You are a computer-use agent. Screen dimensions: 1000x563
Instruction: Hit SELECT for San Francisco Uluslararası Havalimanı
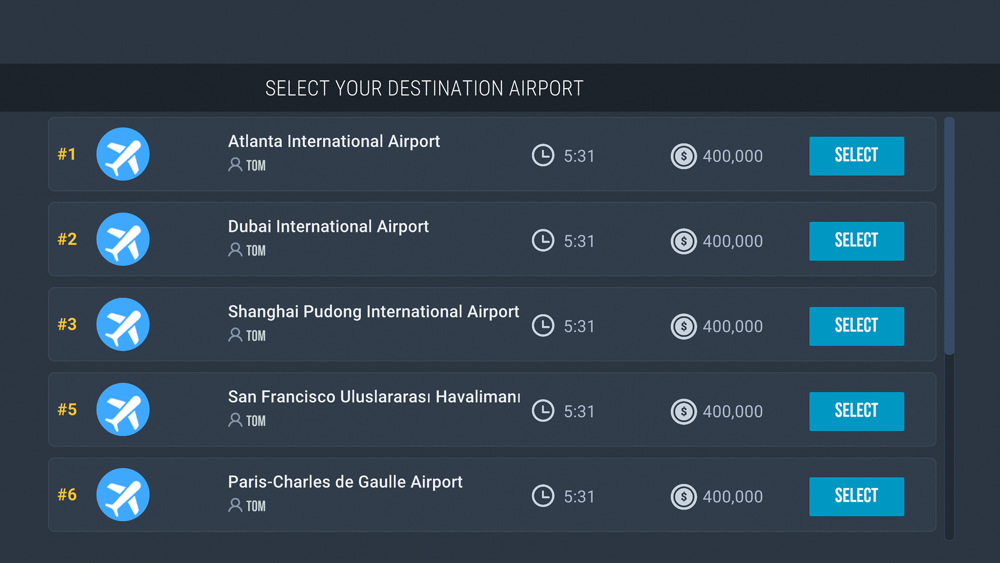click(x=856, y=411)
